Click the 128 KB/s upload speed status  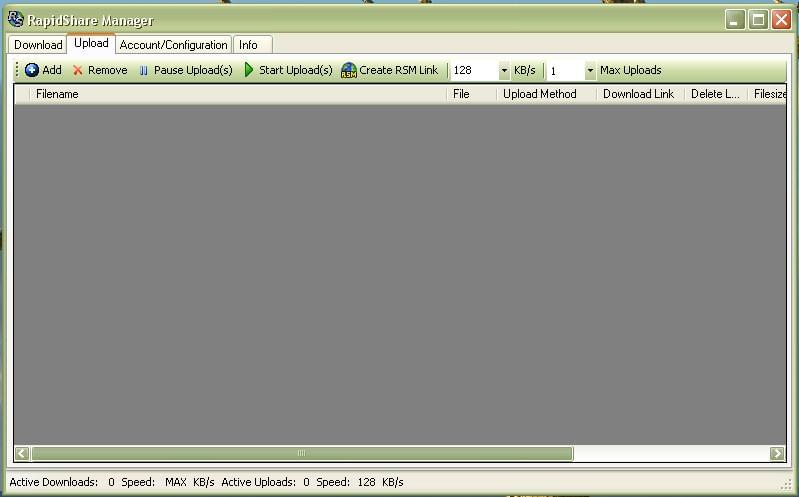pos(379,482)
